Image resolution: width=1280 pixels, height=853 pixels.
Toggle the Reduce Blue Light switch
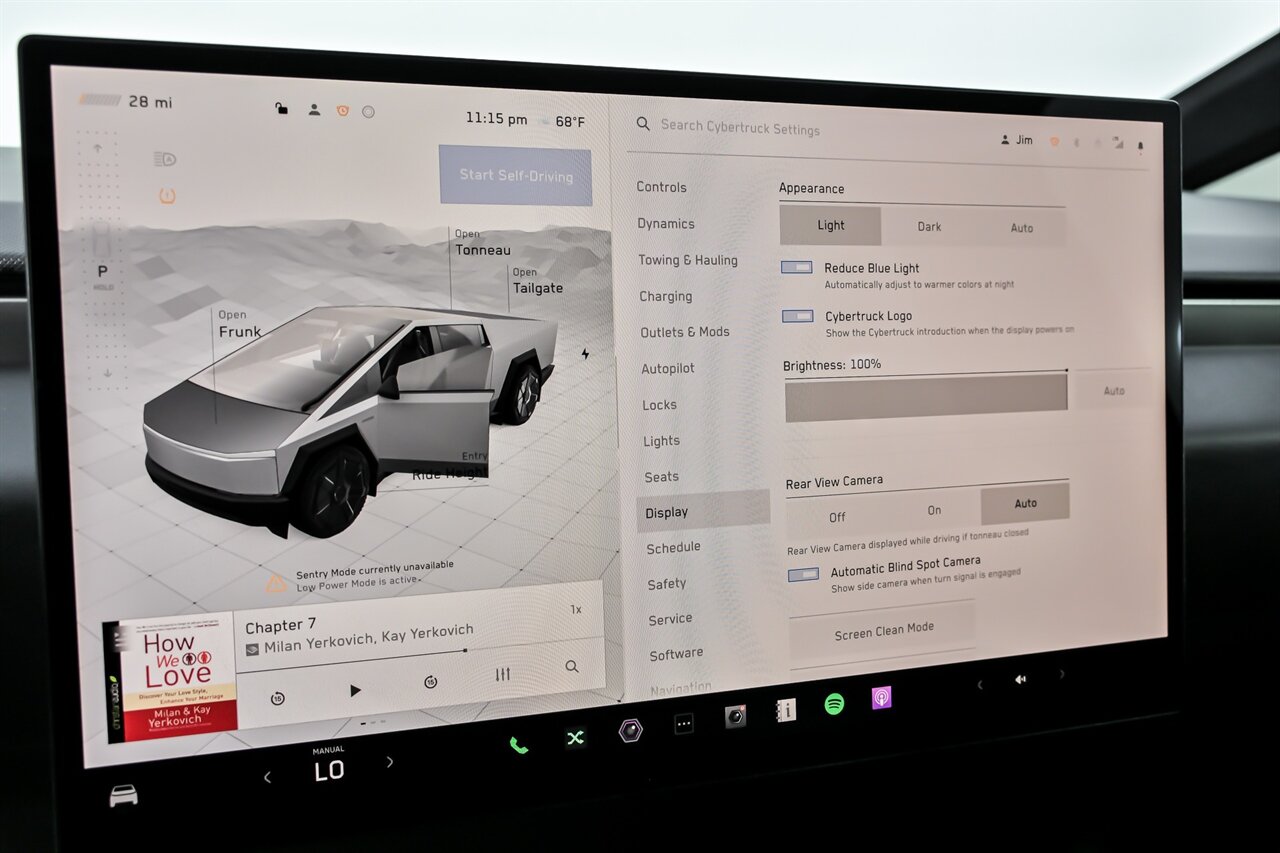[797, 268]
